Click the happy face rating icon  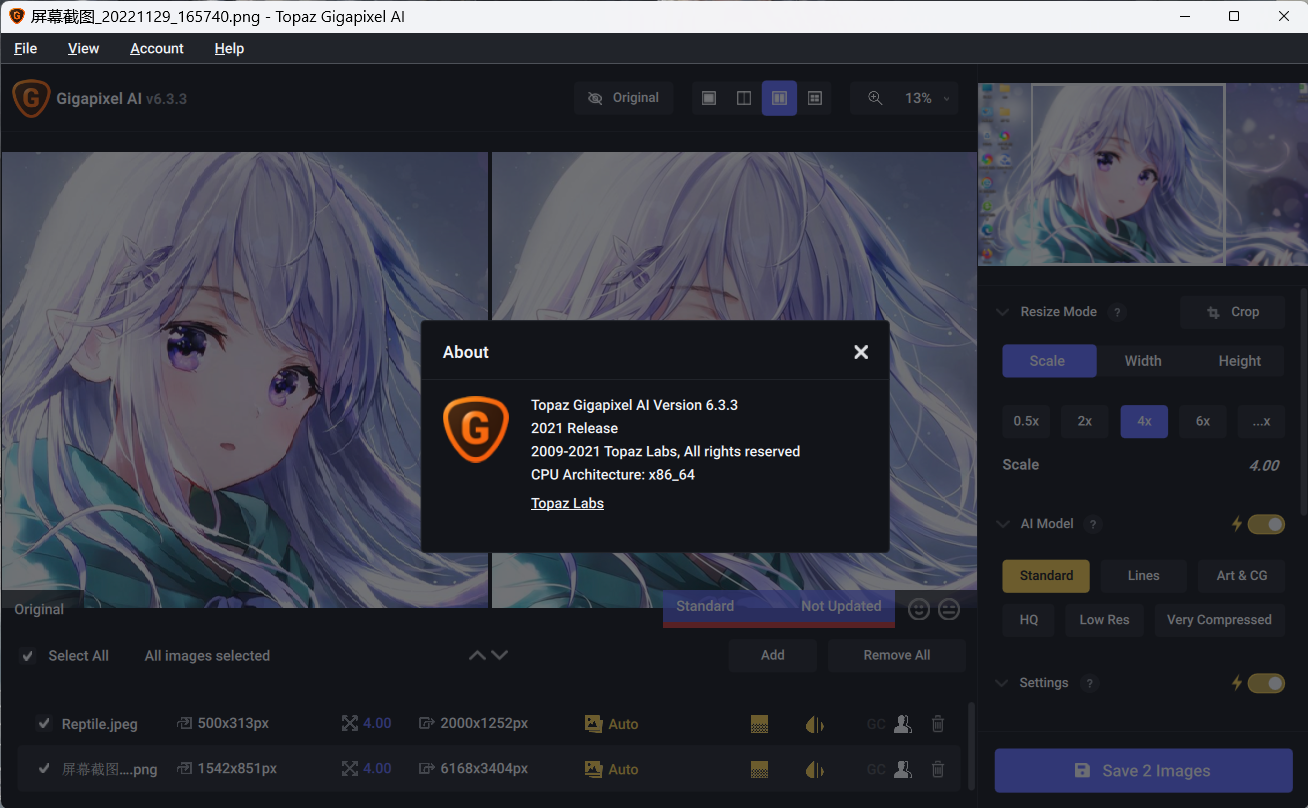point(919,609)
